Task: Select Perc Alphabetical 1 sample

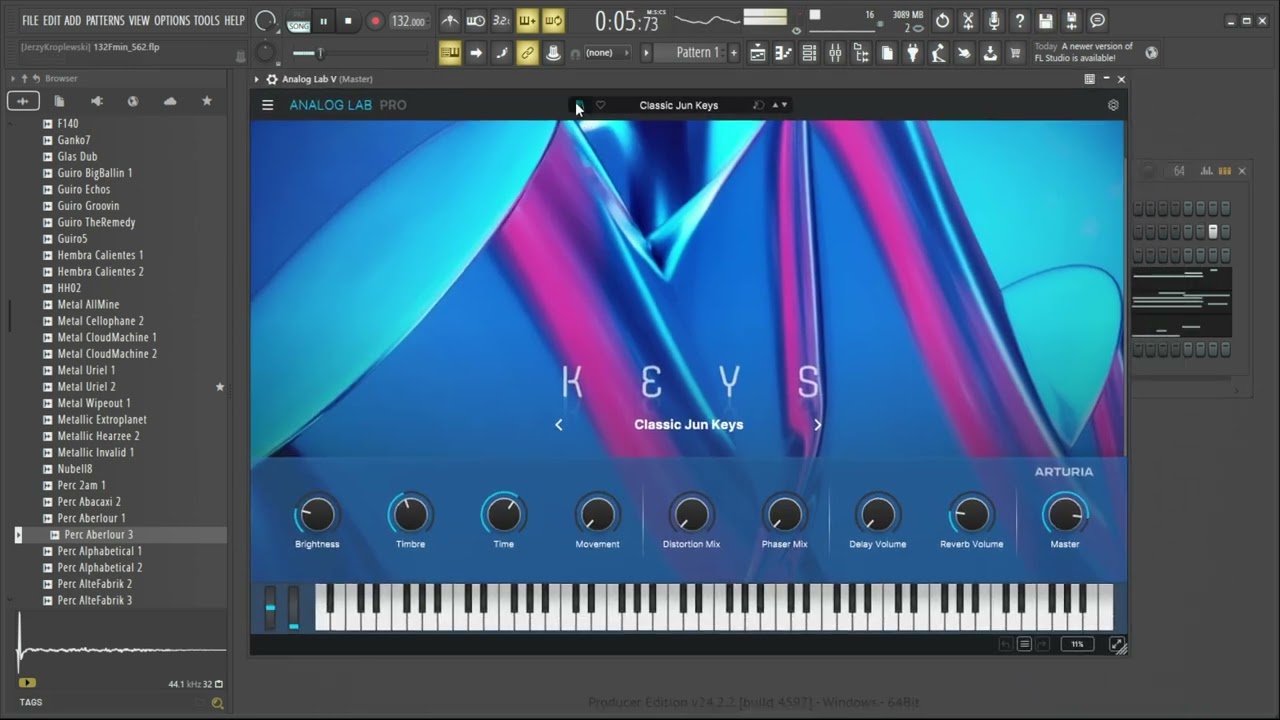Action: pos(99,551)
